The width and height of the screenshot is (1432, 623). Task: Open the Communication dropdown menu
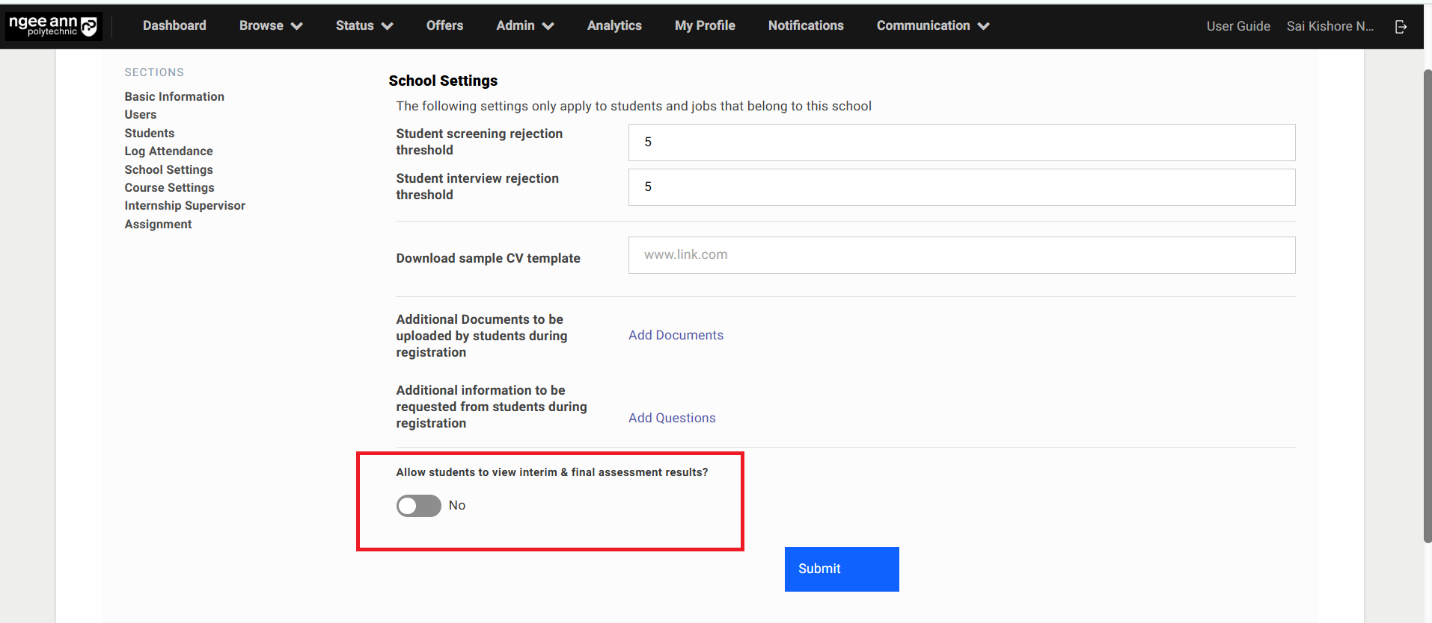coord(932,26)
